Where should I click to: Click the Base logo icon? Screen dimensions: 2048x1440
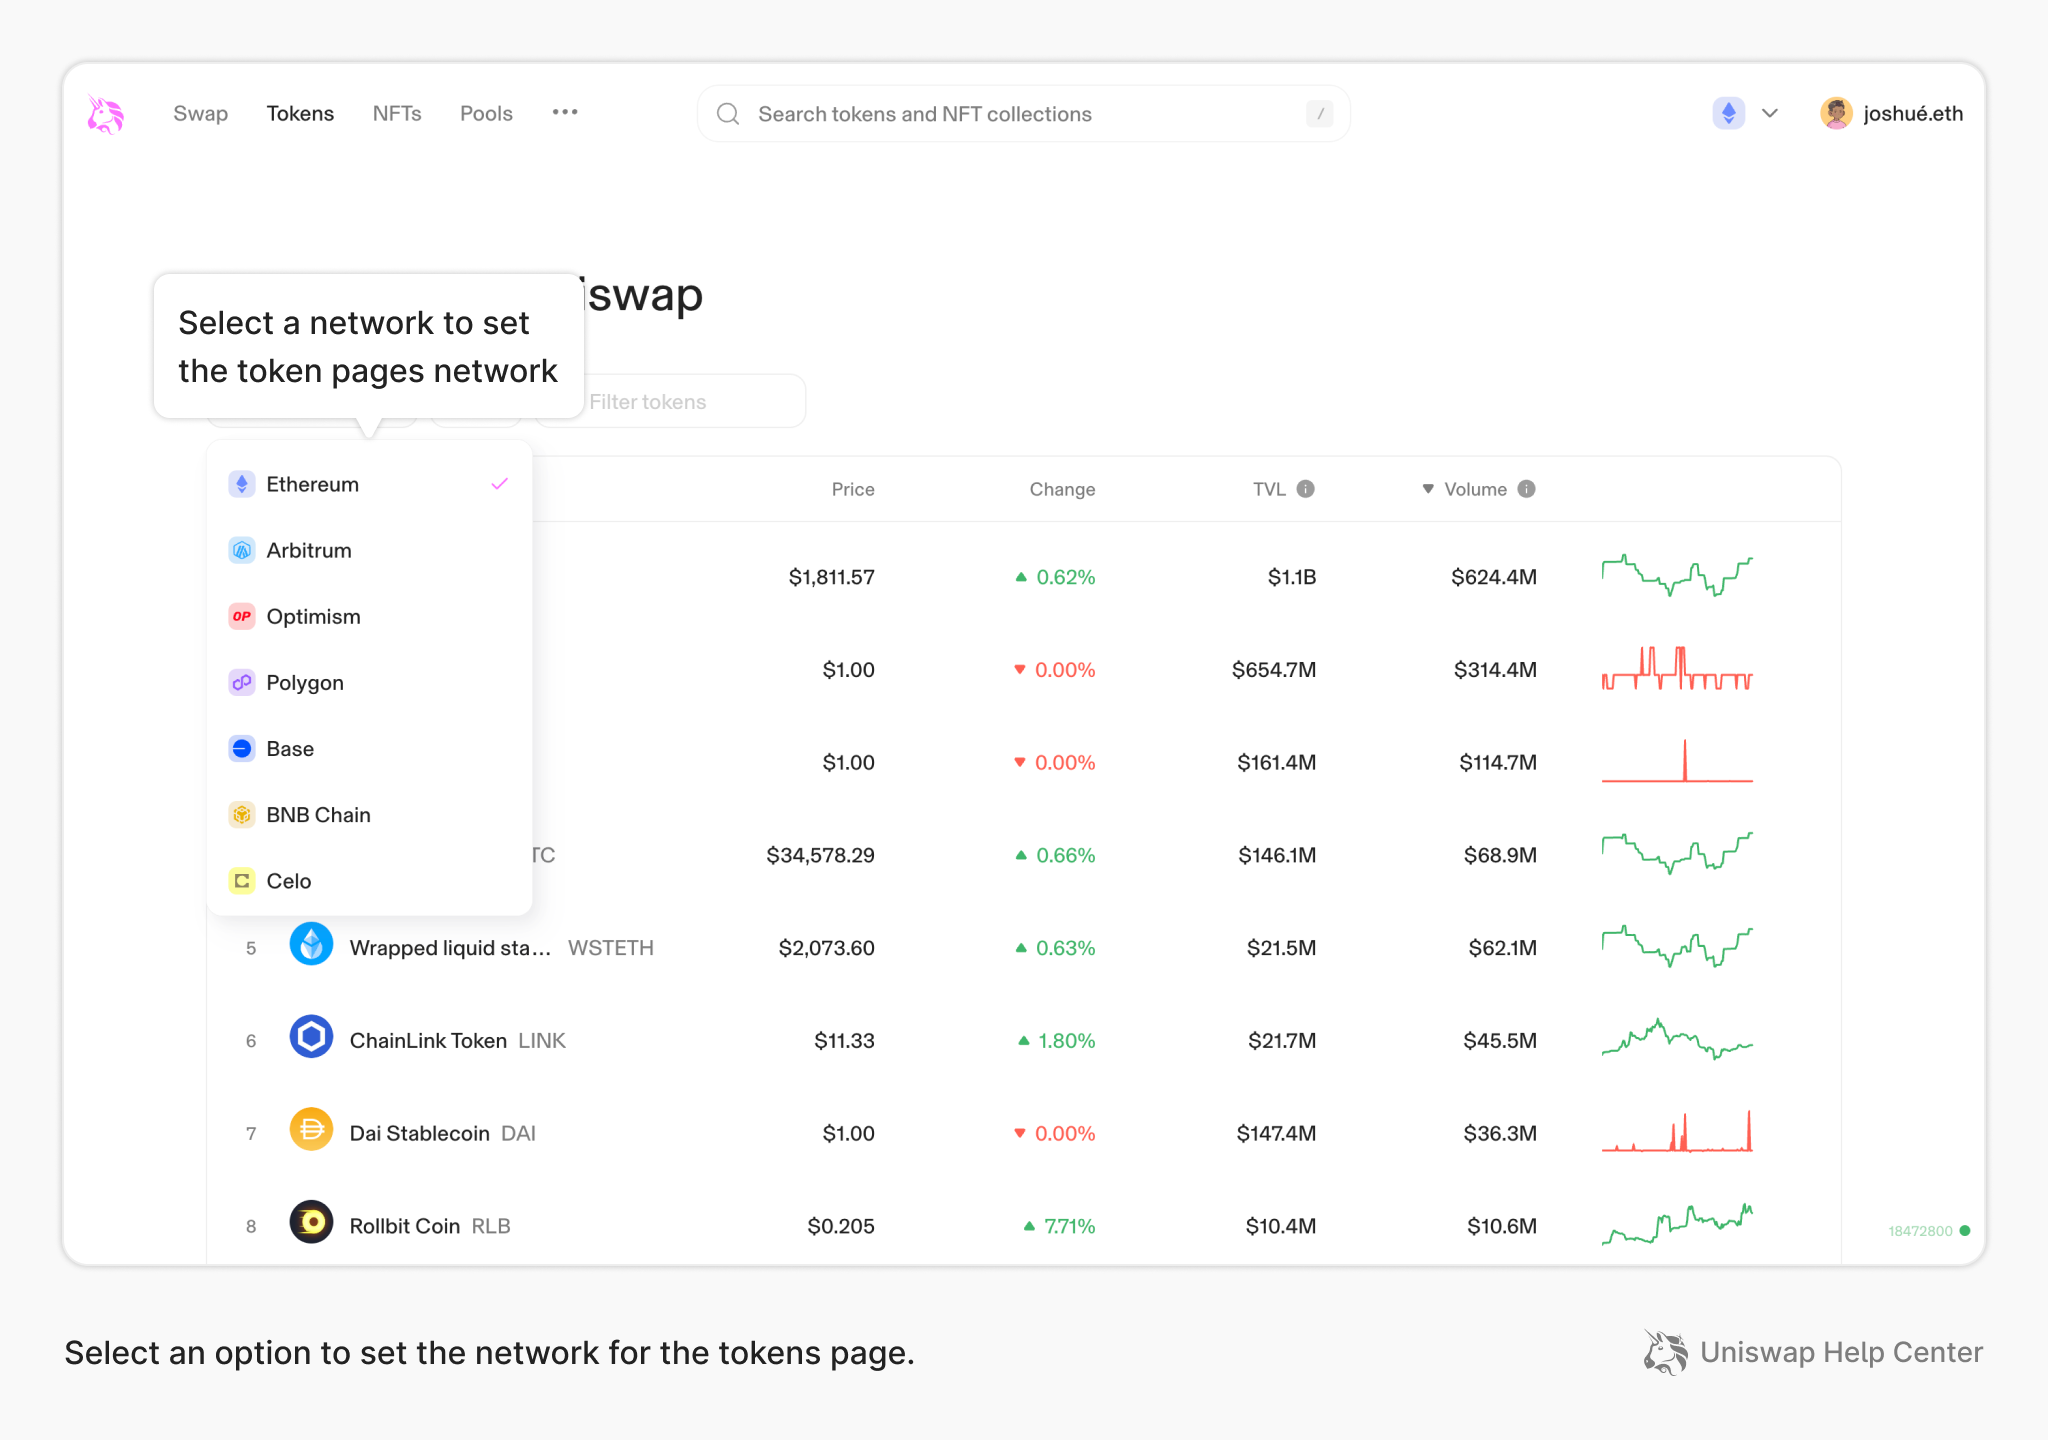click(242, 749)
